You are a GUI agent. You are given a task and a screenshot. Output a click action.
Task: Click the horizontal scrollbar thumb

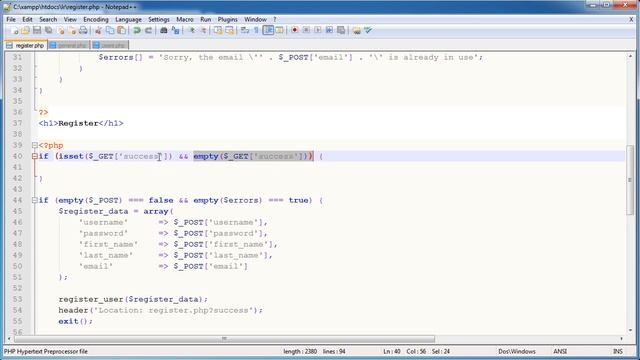pos(224,339)
